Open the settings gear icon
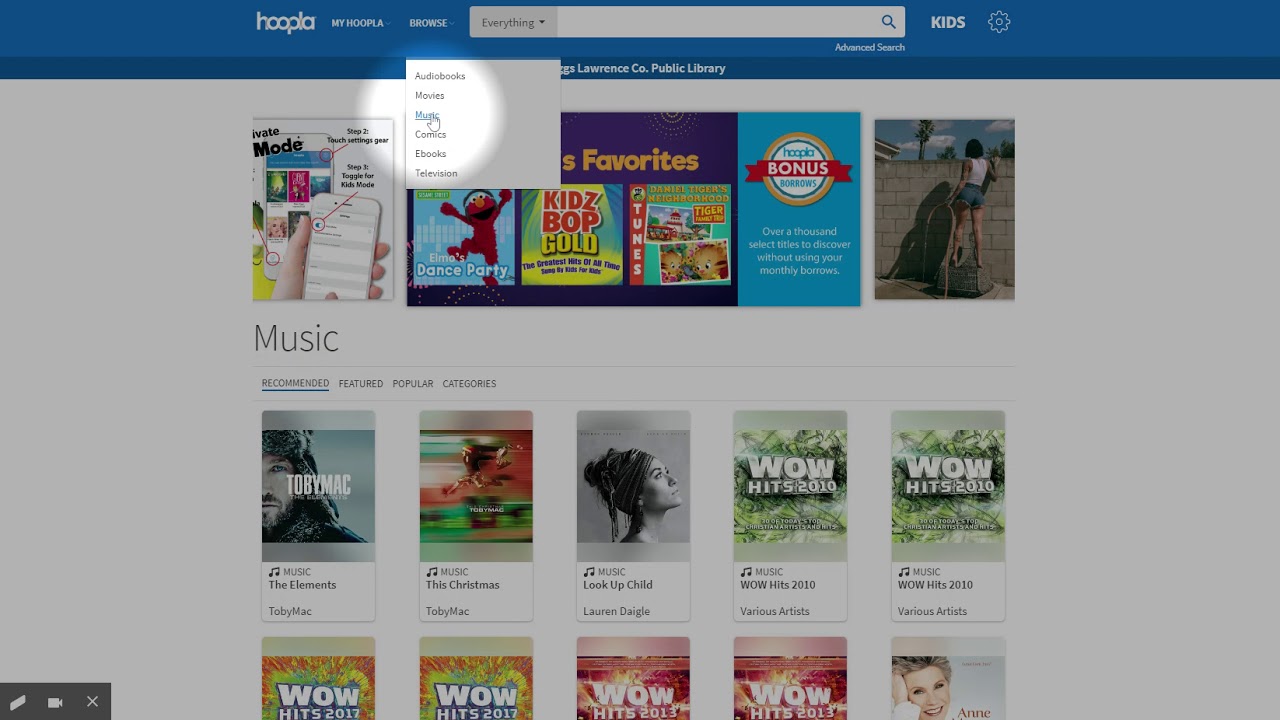 click(999, 22)
